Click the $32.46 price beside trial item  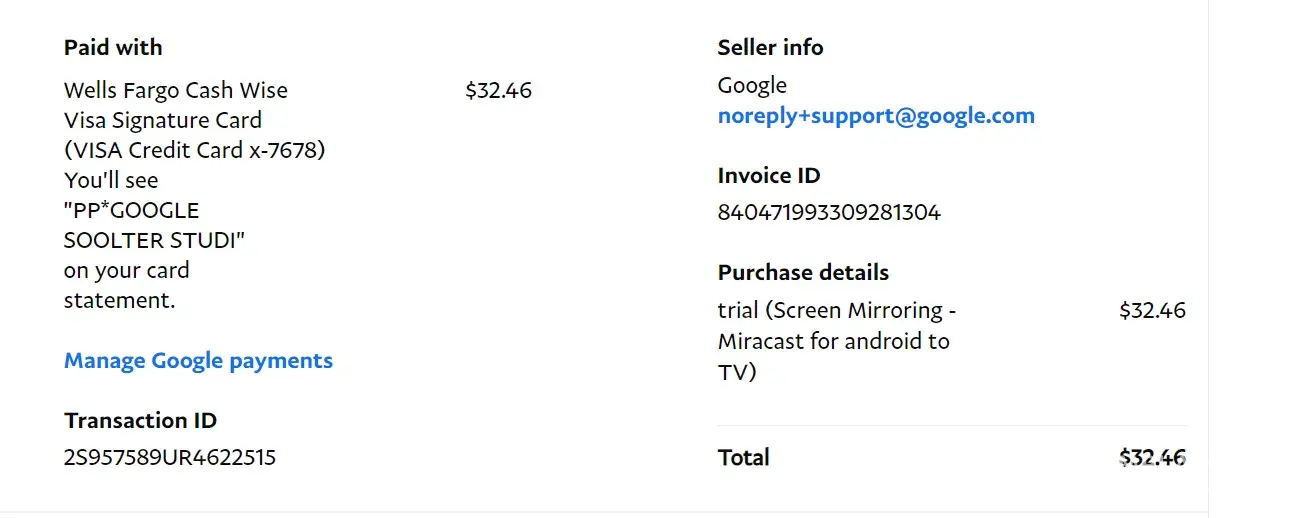point(1152,311)
